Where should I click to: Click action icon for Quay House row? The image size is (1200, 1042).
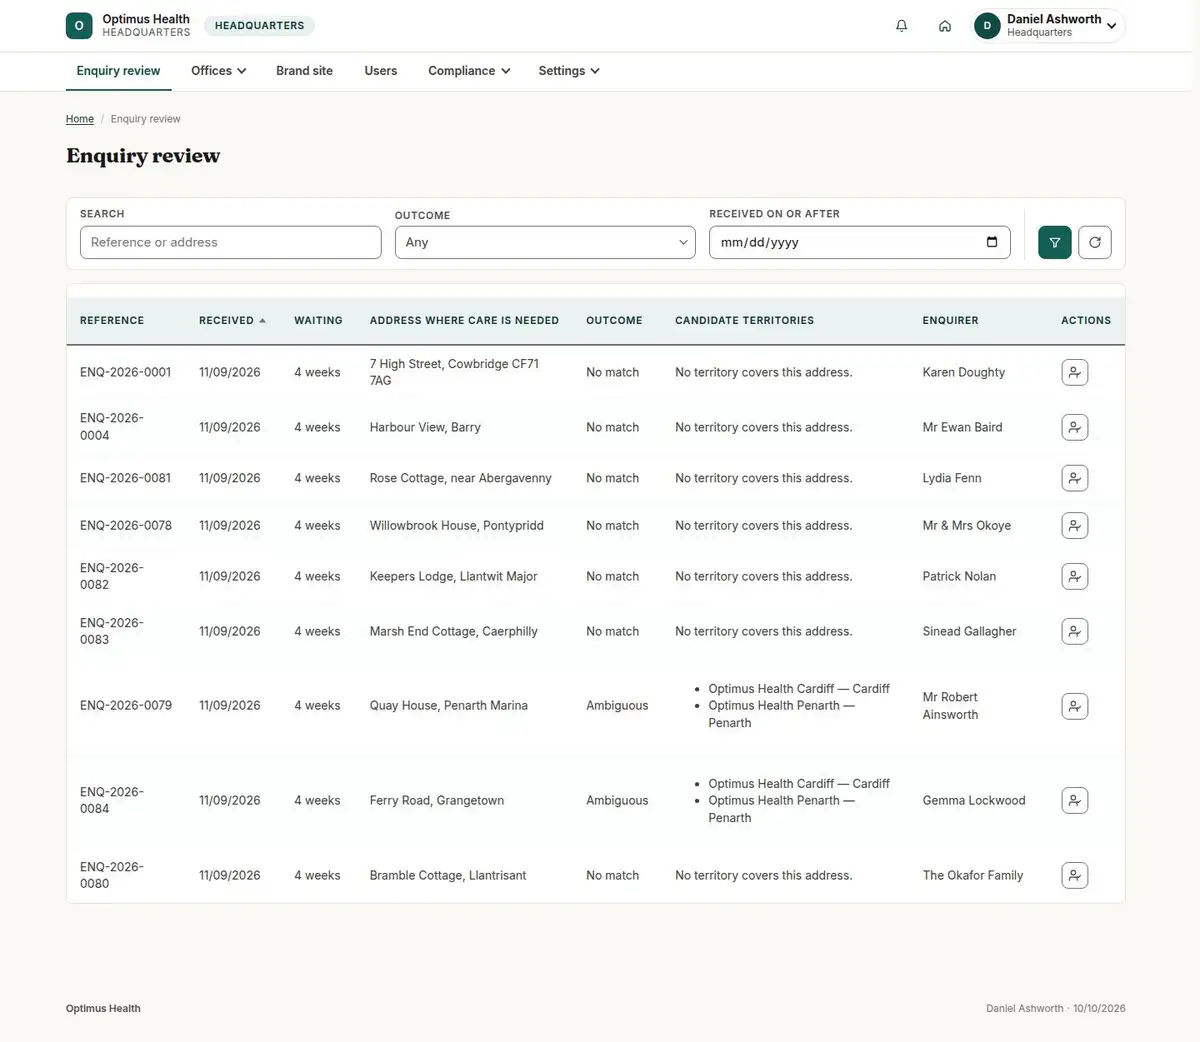[1074, 706]
